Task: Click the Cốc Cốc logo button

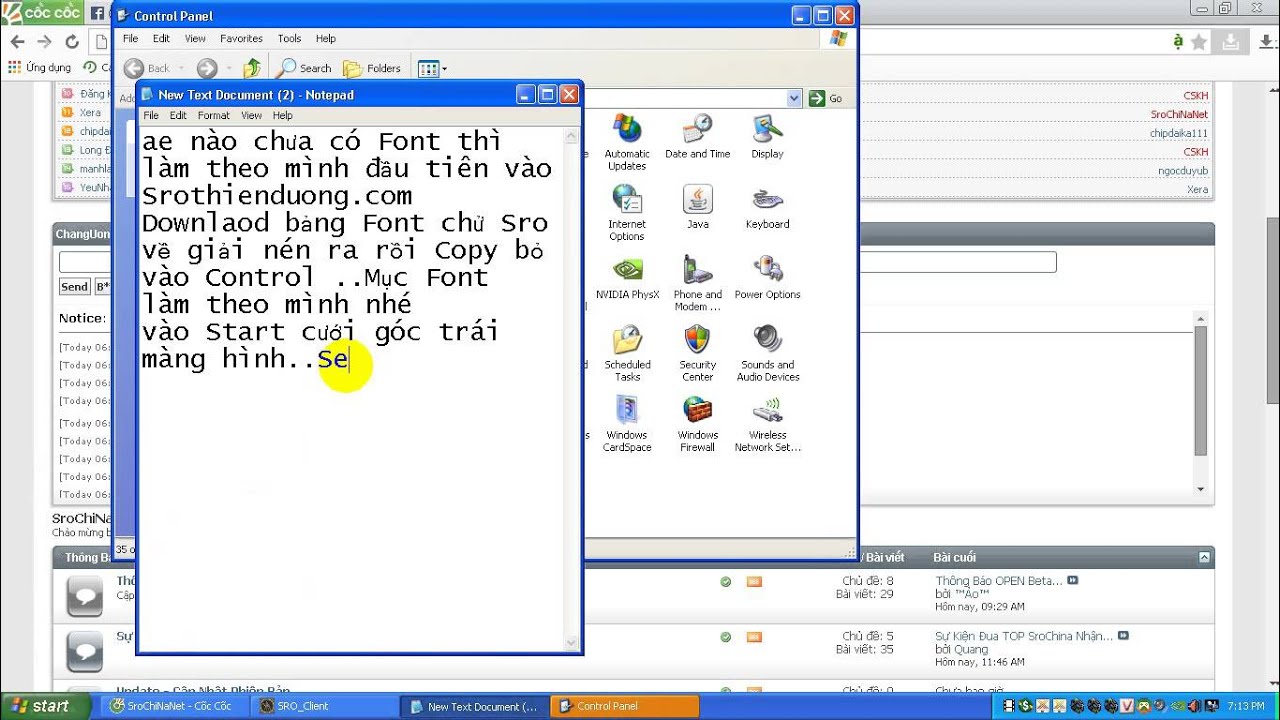Action: click(x=40, y=13)
